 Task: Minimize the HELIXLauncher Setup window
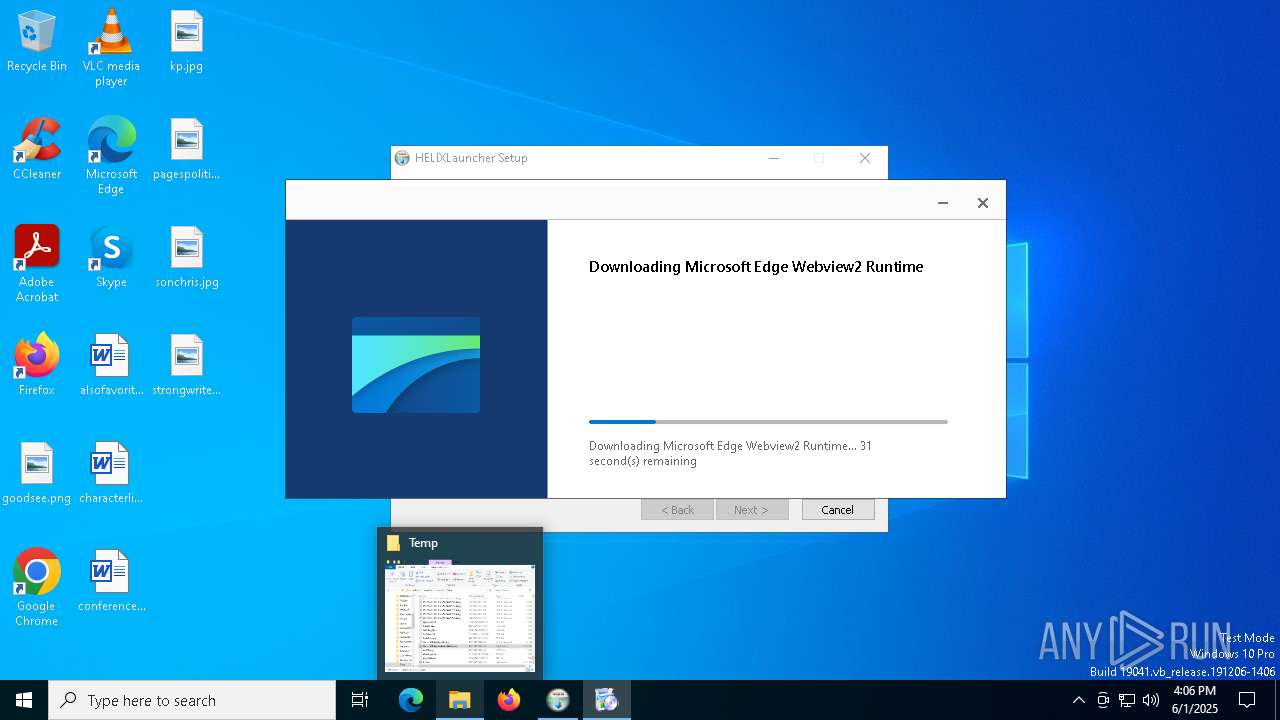pyautogui.click(x=773, y=158)
